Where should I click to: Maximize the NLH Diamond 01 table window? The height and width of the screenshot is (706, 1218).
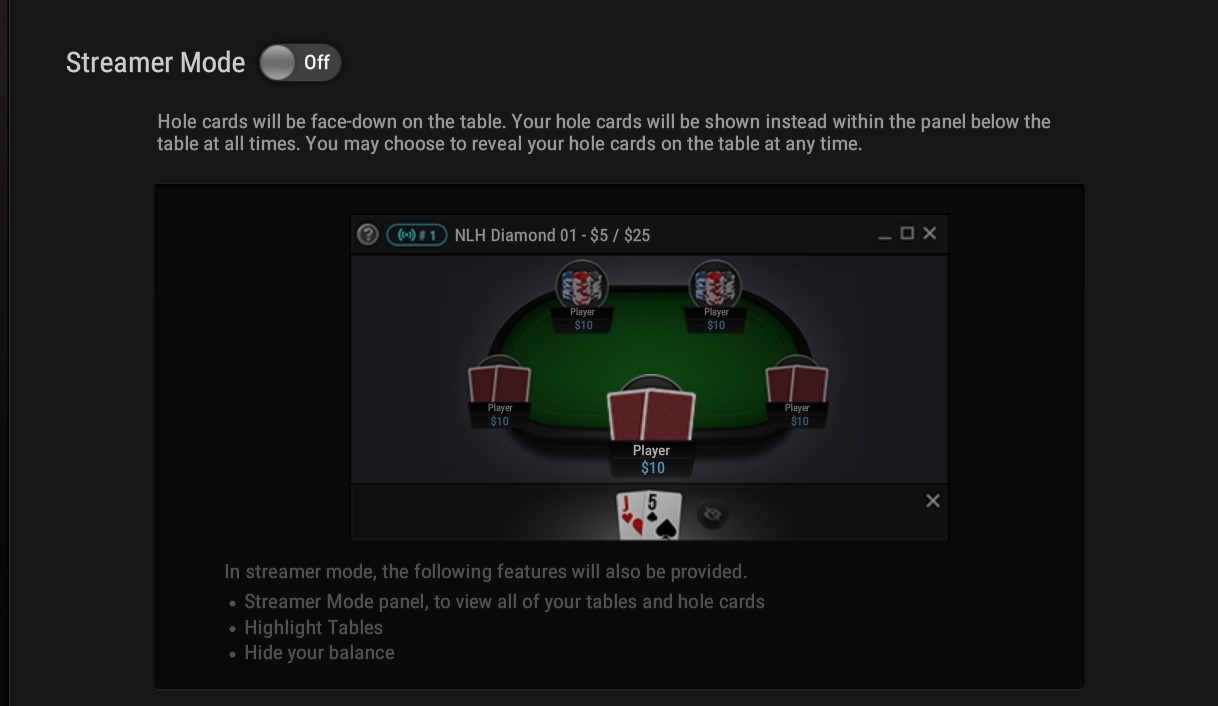point(907,233)
